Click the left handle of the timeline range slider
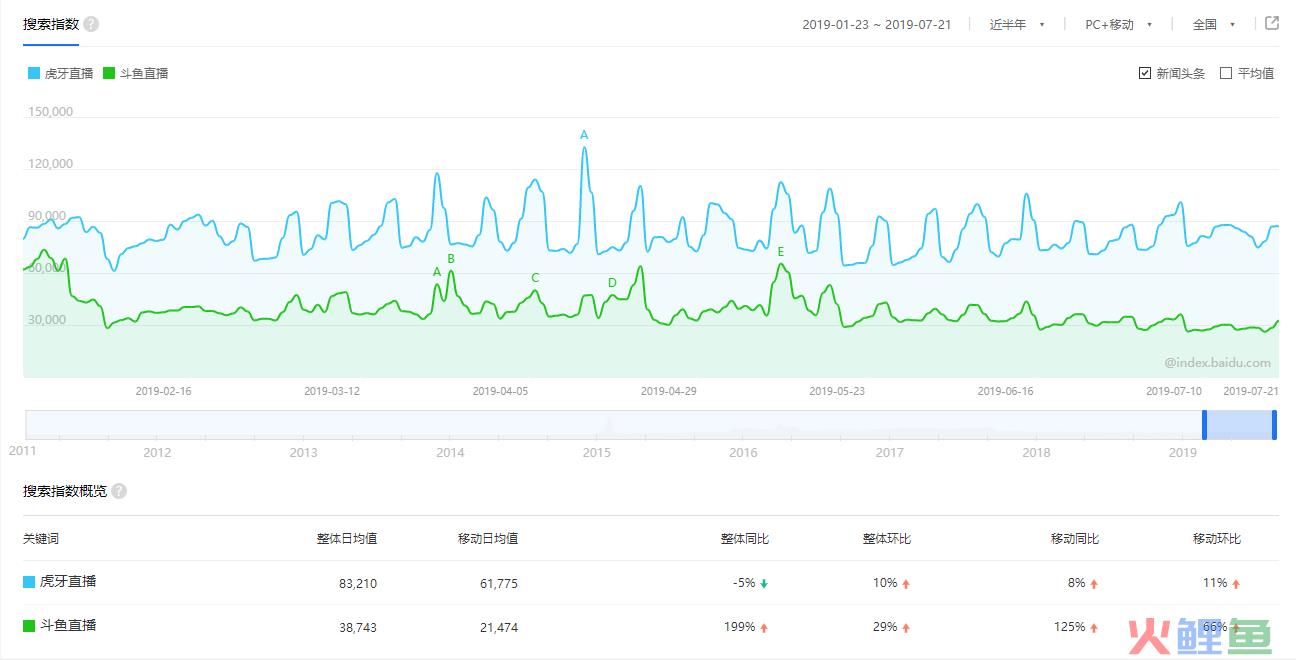1296x660 pixels. click(1205, 425)
